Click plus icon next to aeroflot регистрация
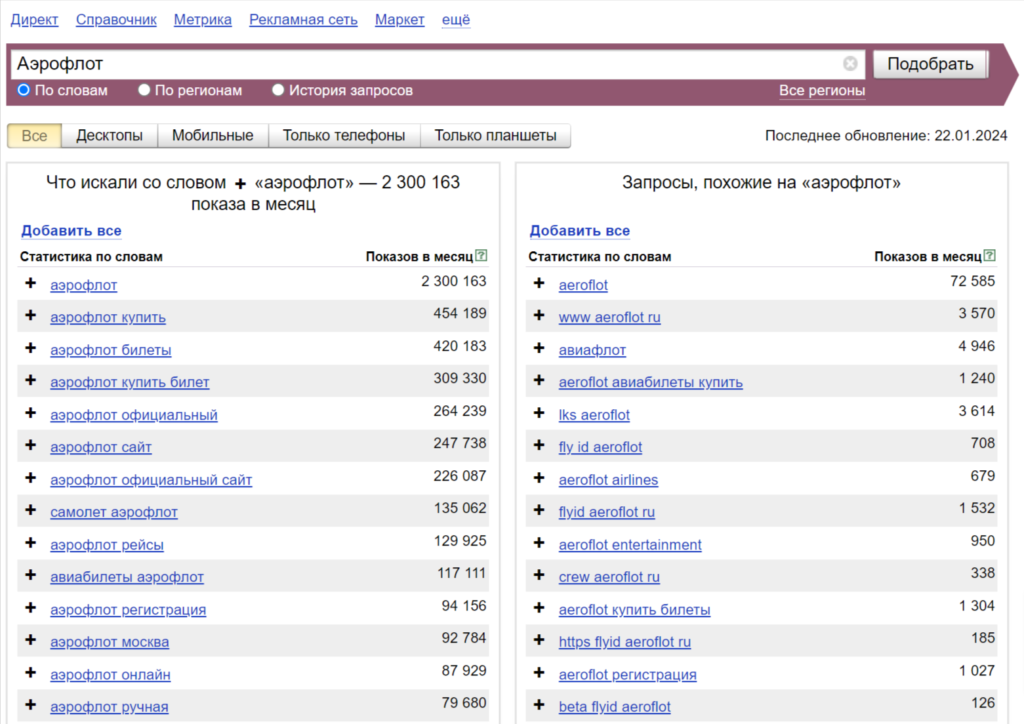Viewport: 1024px width, 724px height. click(x=539, y=672)
